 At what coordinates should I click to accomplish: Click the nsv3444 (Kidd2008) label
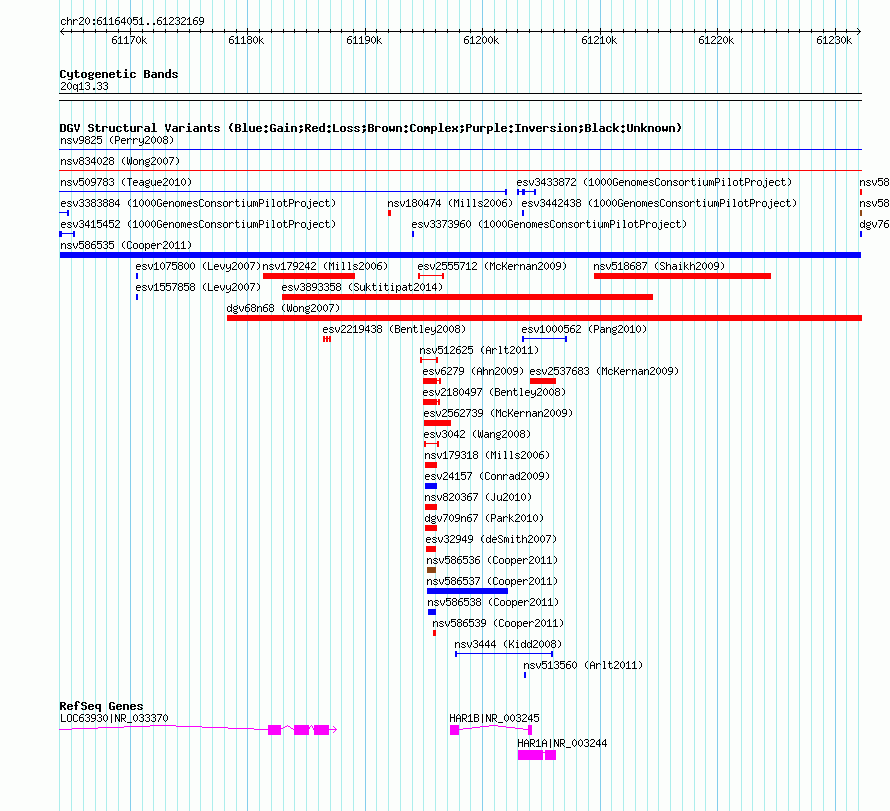coord(508,644)
